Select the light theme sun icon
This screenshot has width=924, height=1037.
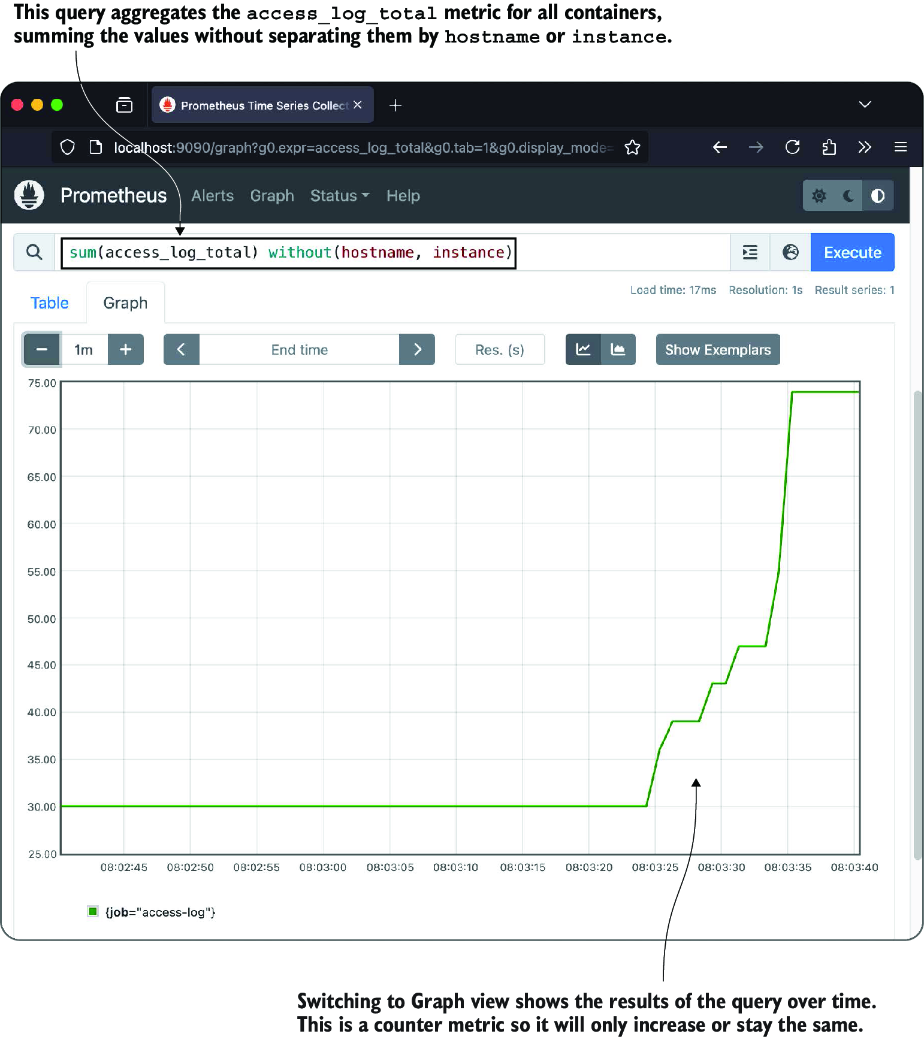(819, 196)
